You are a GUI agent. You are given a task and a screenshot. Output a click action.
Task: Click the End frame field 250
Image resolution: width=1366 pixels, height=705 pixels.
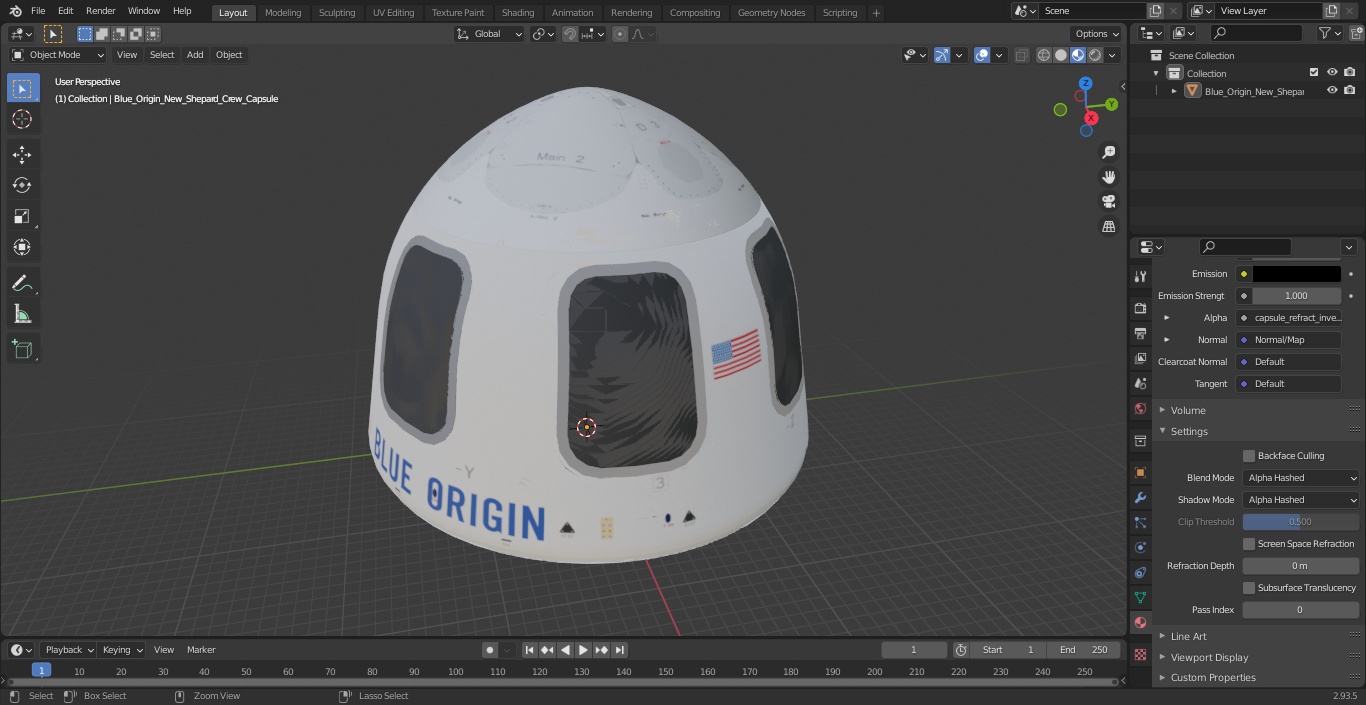pyautogui.click(x=1083, y=650)
